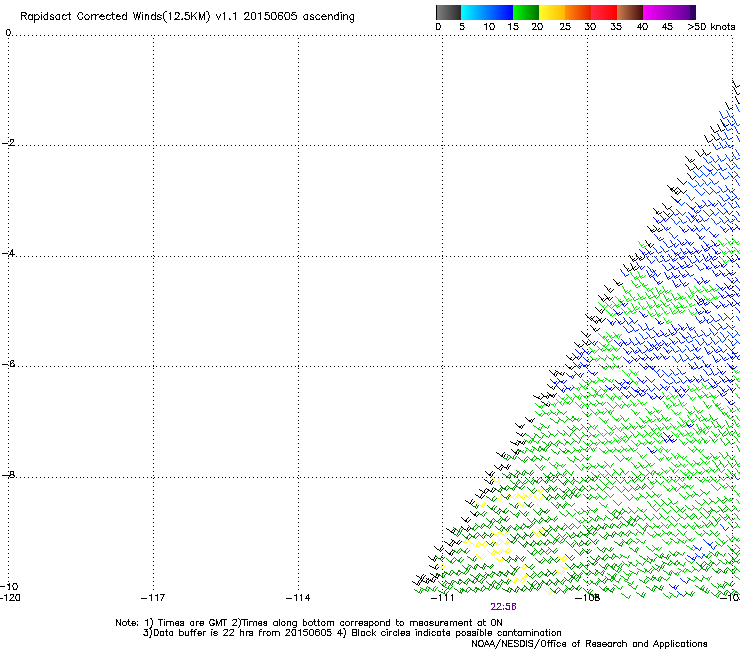This screenshot has height=650, width=740.
Task: Click the date '20150605 ascending' in title
Action: [299, 17]
